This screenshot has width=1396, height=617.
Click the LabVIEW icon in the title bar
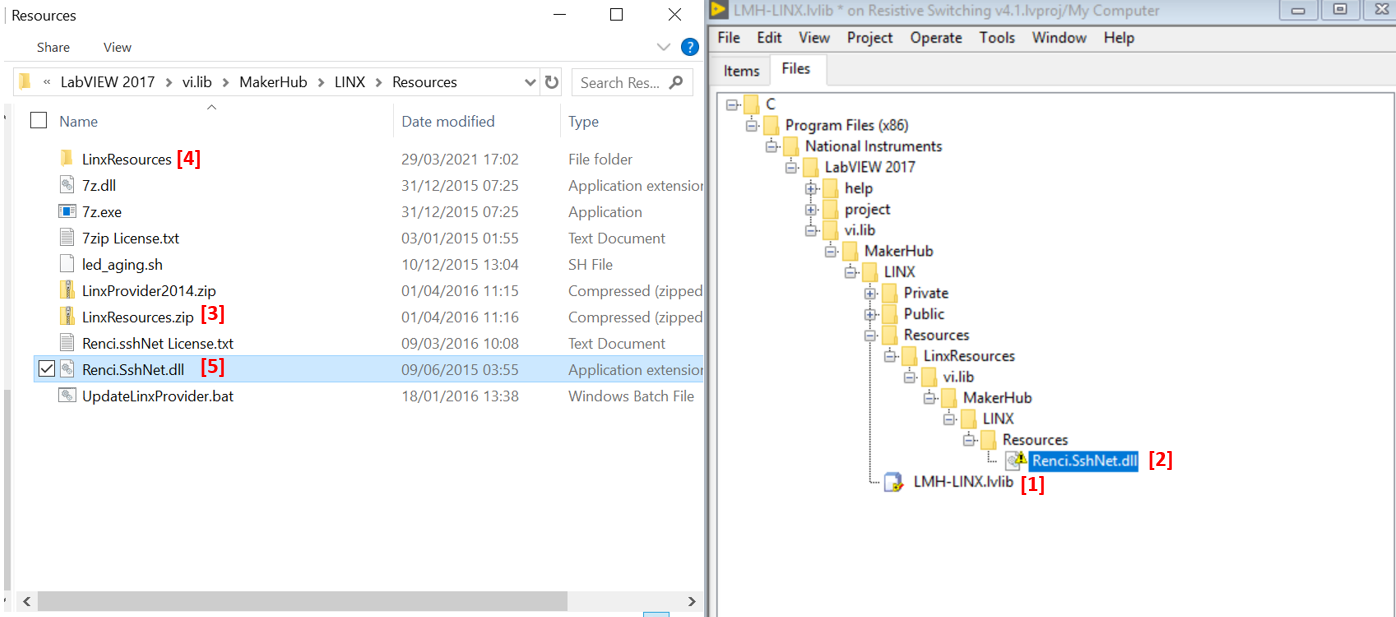click(x=718, y=10)
